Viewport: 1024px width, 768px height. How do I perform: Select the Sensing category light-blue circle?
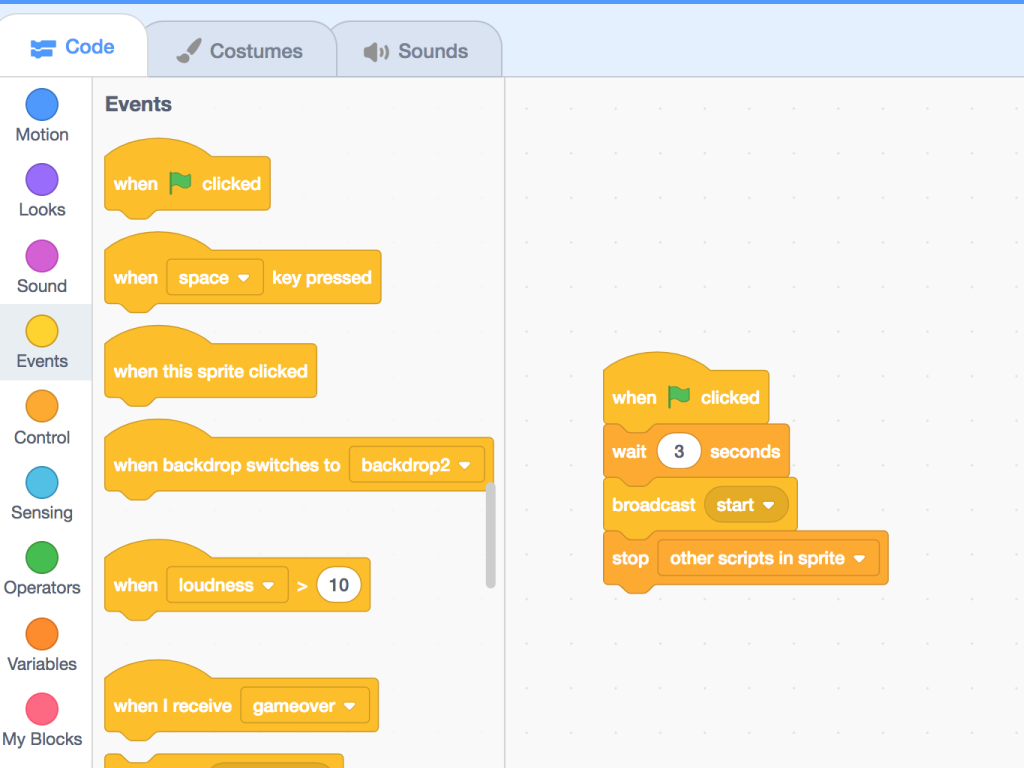[42, 483]
